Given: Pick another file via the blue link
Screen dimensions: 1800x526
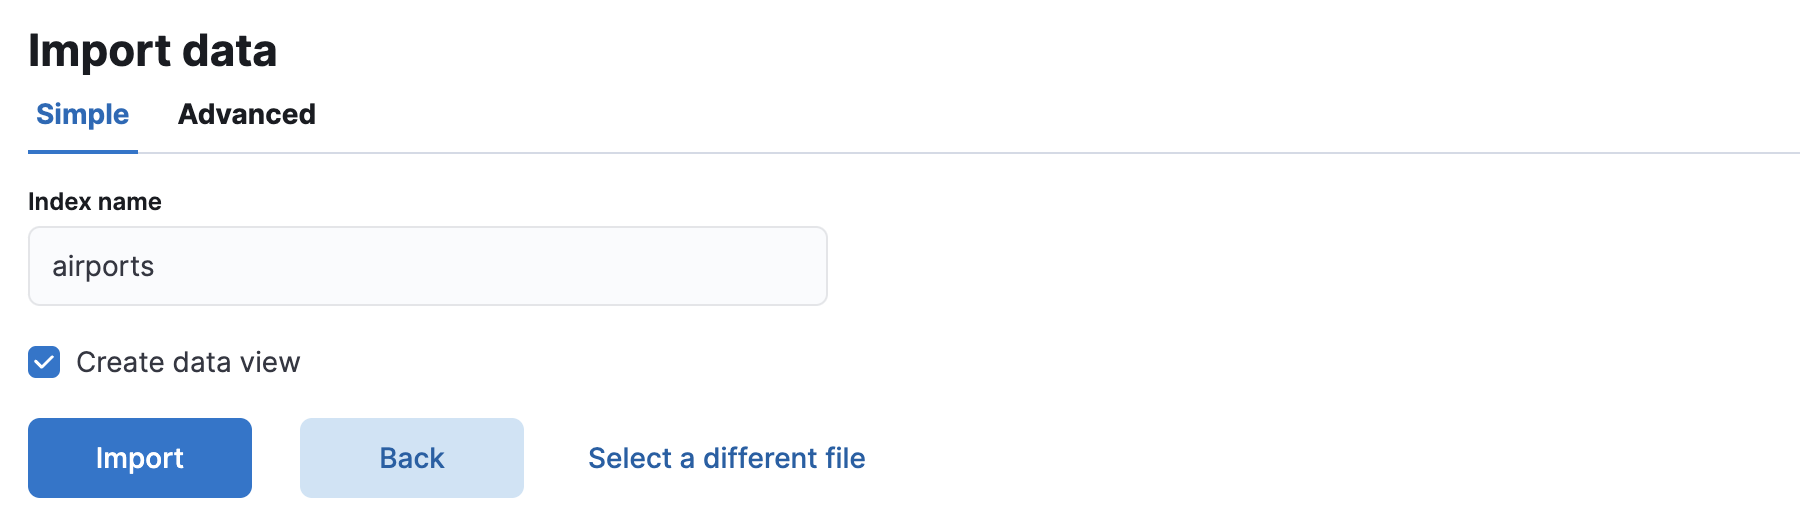Looking at the screenshot, I should [727, 458].
